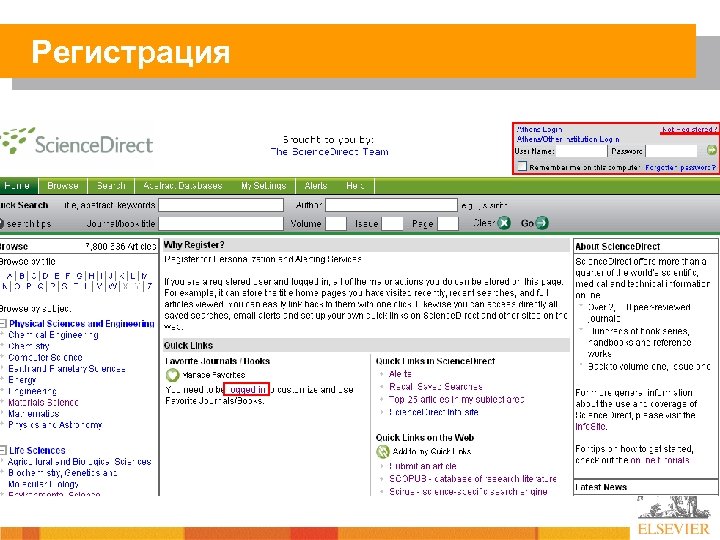The width and height of the screenshot is (720, 540).
Task: Open the Browse tab
Action: click(63, 186)
